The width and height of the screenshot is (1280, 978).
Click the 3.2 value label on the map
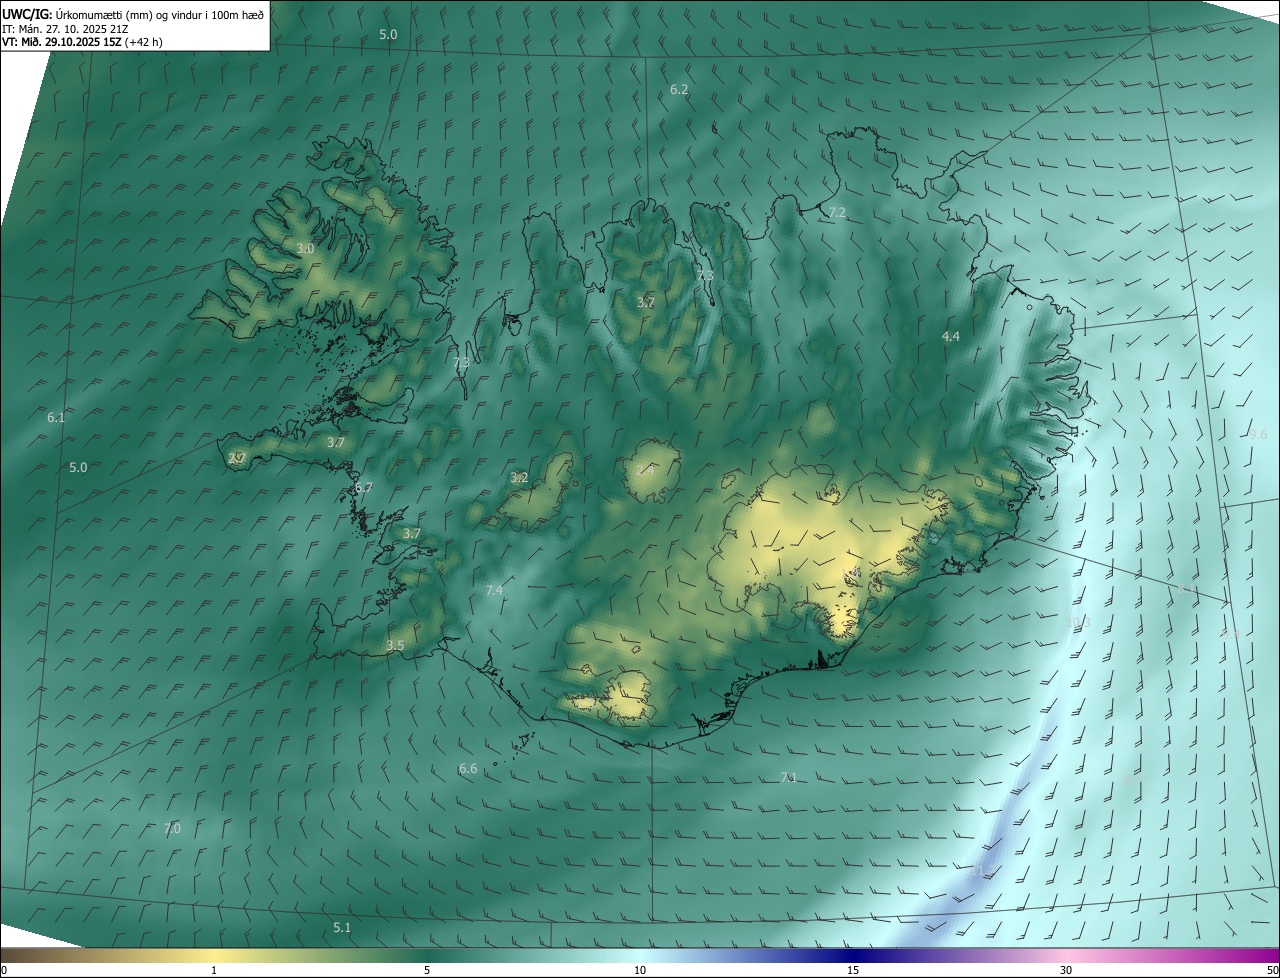click(x=519, y=478)
